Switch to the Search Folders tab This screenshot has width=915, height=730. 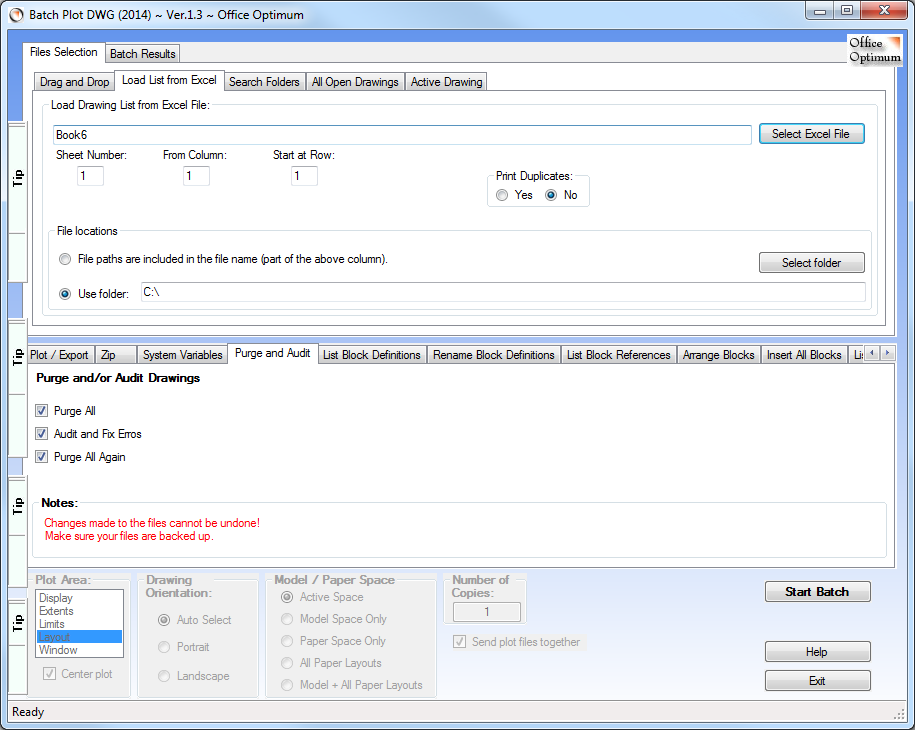pos(264,82)
